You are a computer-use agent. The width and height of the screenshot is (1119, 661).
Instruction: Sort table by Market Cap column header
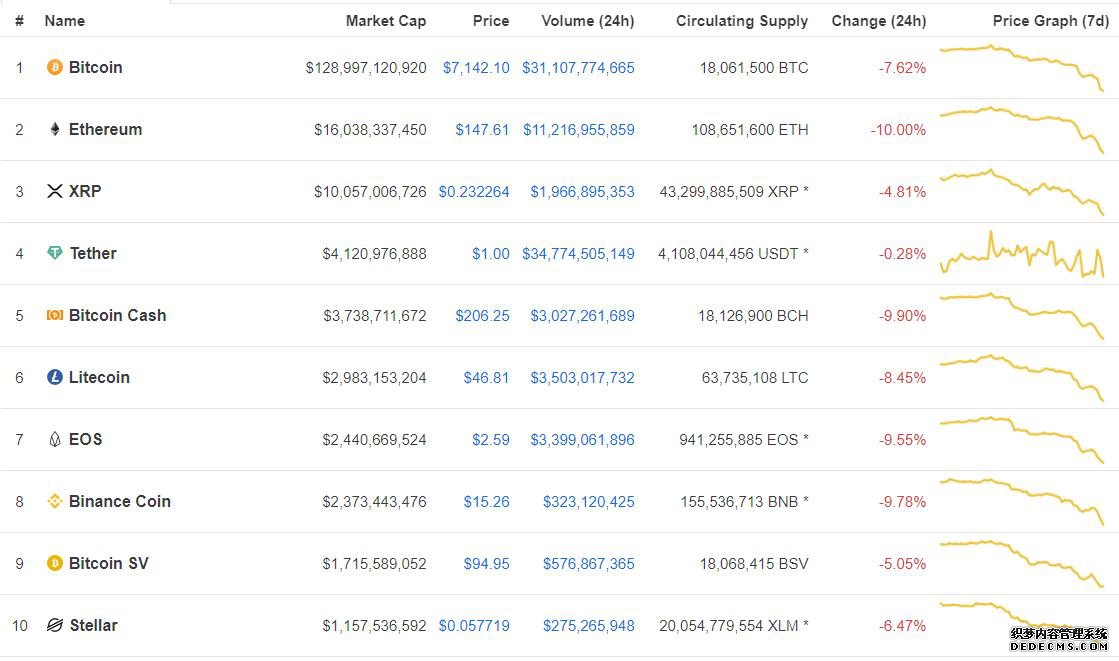[386, 21]
